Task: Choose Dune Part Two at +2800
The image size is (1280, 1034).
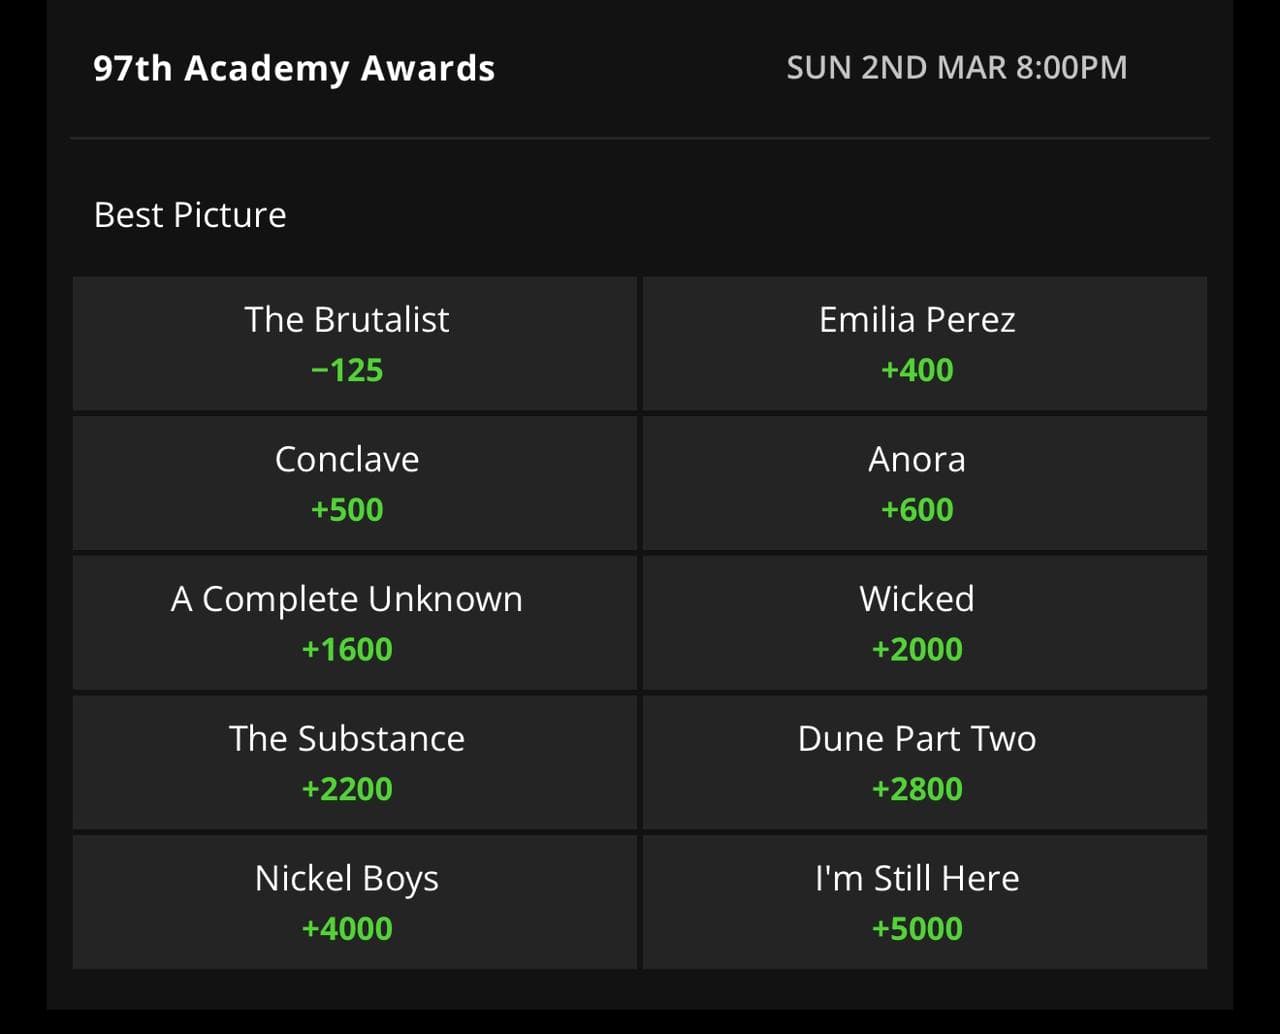Action: click(924, 762)
